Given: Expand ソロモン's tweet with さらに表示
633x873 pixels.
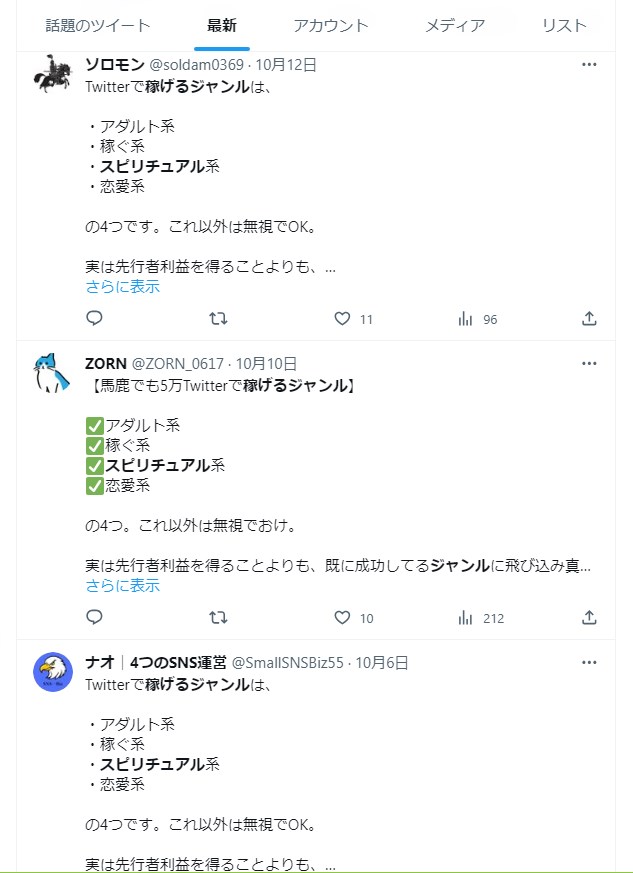Looking at the screenshot, I should coord(122,287).
